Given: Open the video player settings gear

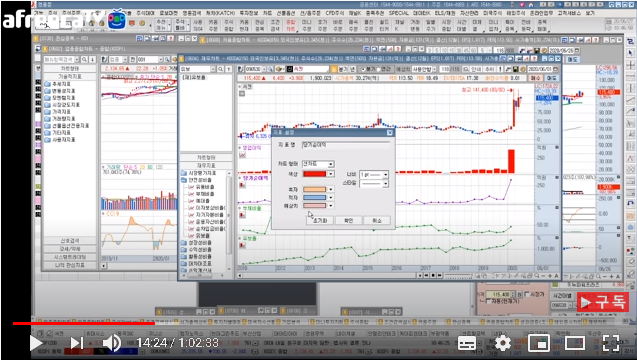Looking at the screenshot, I should [503, 344].
